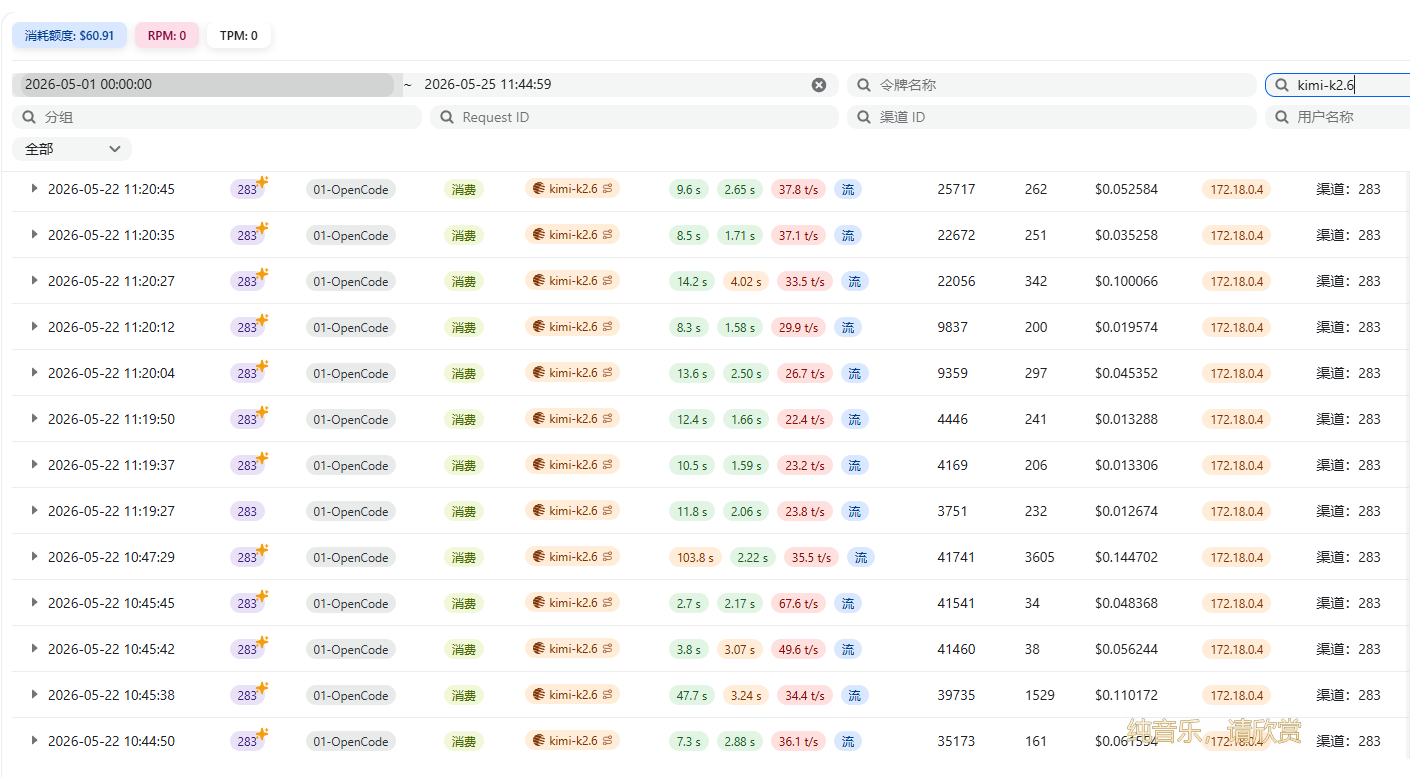Image resolution: width=1410 pixels, height=777 pixels.
Task: Focus the 令牌名称 search field
Action: point(1051,85)
